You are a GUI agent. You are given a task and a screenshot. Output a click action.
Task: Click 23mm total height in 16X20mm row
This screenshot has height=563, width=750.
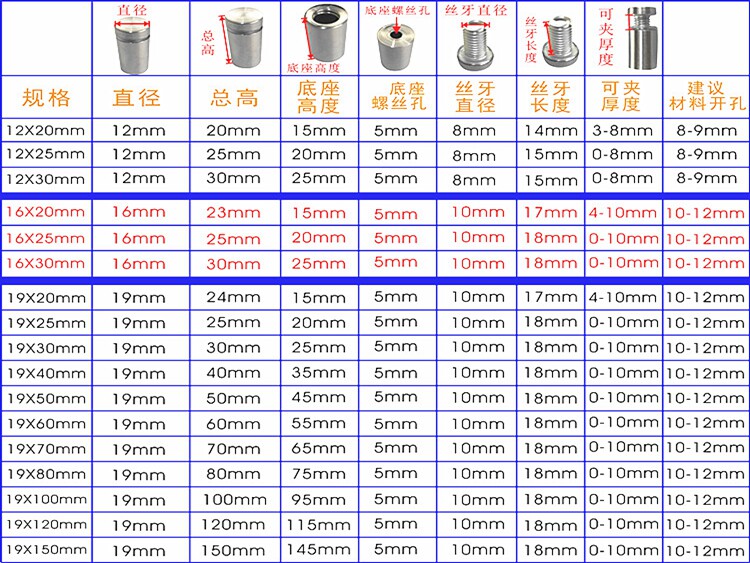[233, 212]
